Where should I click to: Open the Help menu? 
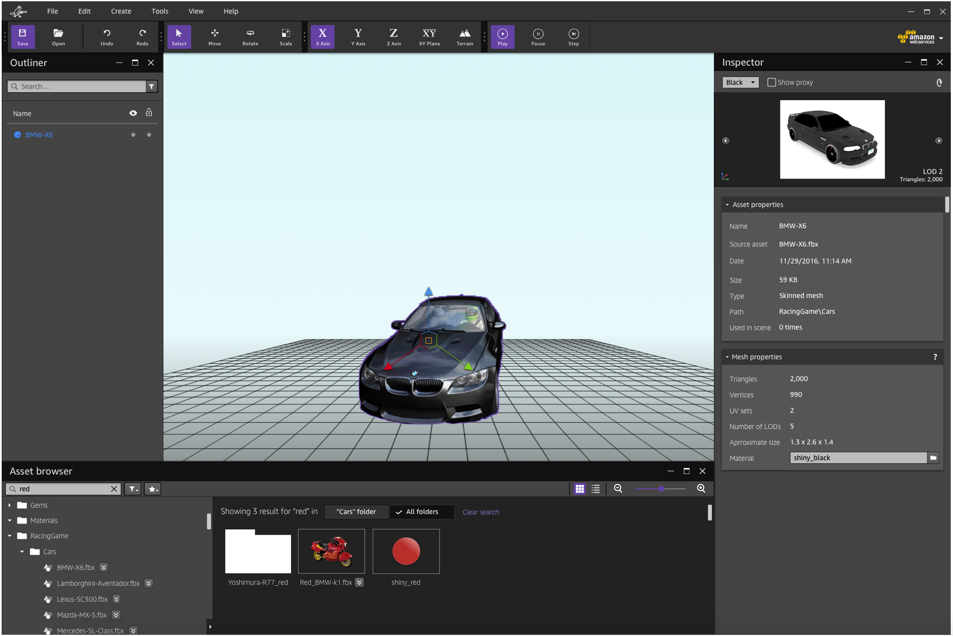point(231,11)
